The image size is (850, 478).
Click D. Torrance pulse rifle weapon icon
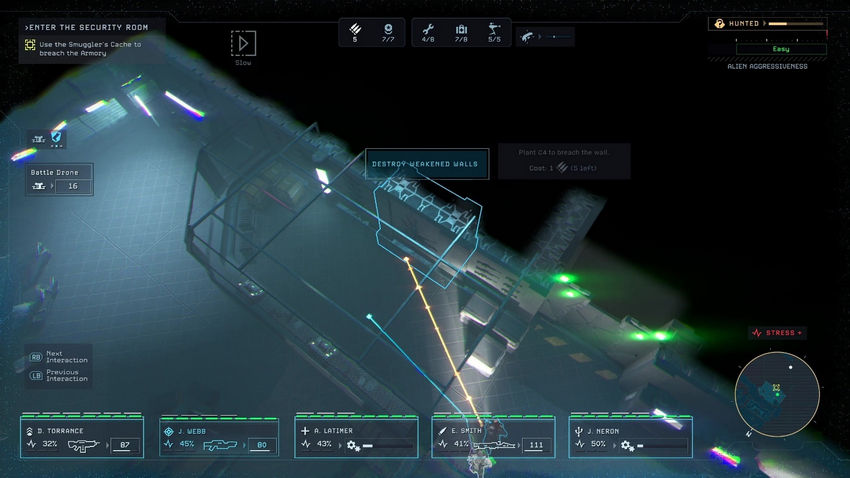[83, 445]
